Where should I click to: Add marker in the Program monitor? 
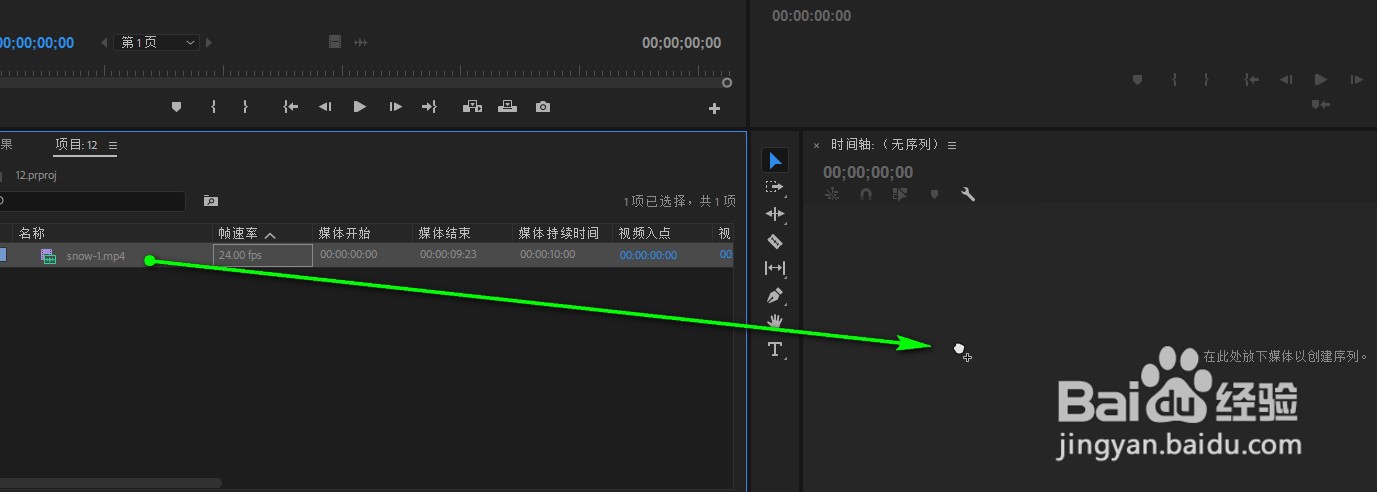point(1138,79)
